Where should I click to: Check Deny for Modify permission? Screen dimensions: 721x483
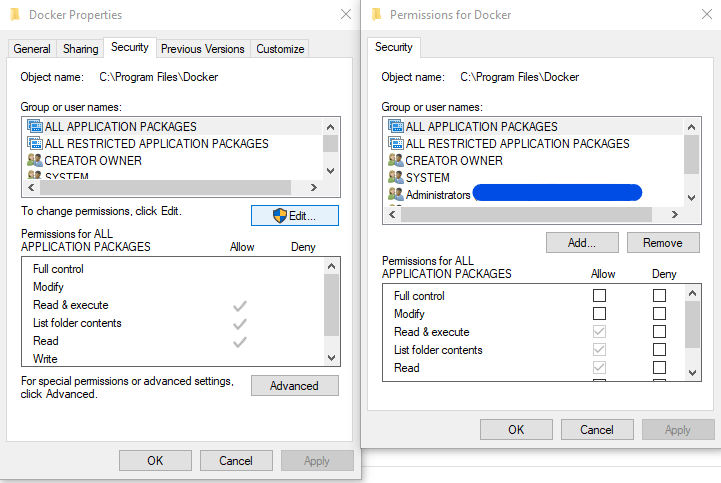pyautogui.click(x=659, y=314)
